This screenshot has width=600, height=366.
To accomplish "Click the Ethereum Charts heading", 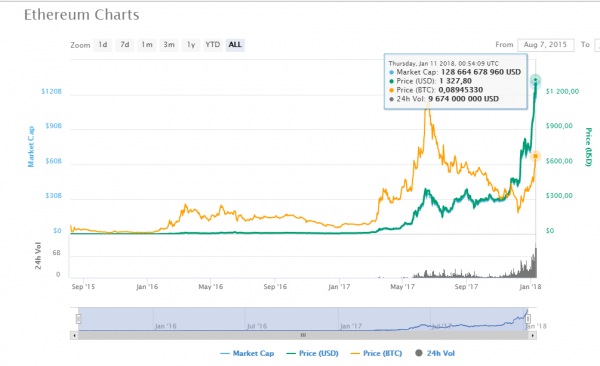I will pyautogui.click(x=82, y=15).
